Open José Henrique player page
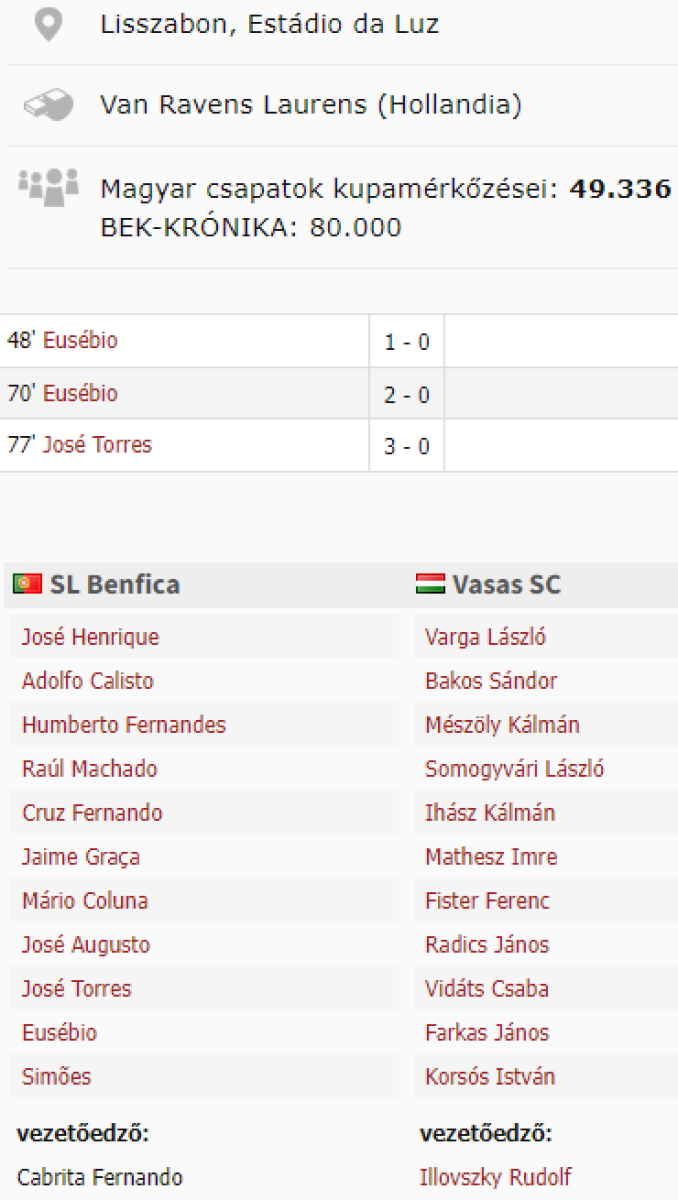Screen dimensions: 678x1200 [90, 637]
